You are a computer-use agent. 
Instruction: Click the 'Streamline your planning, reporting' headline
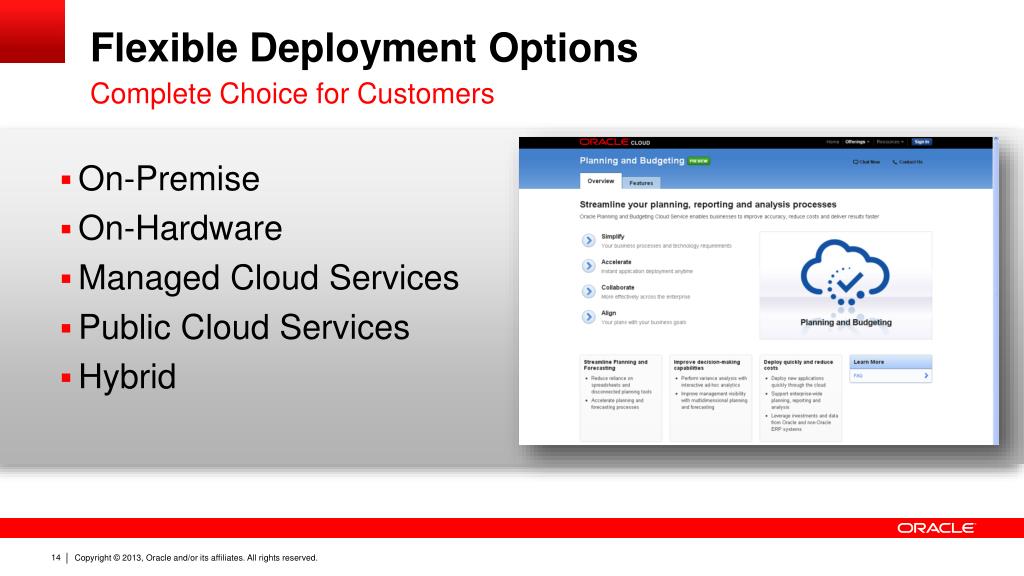click(708, 204)
